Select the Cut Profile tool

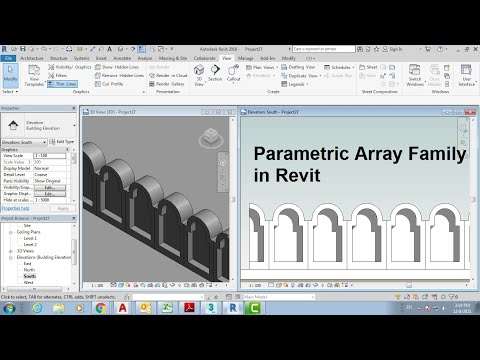(109, 84)
